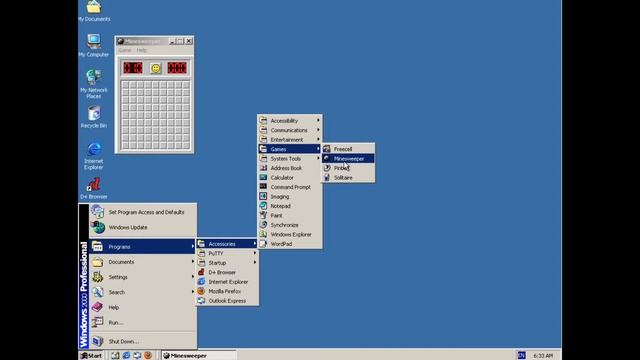Open the Help menu in Minesweeper
The image size is (640, 360).
[142, 50]
